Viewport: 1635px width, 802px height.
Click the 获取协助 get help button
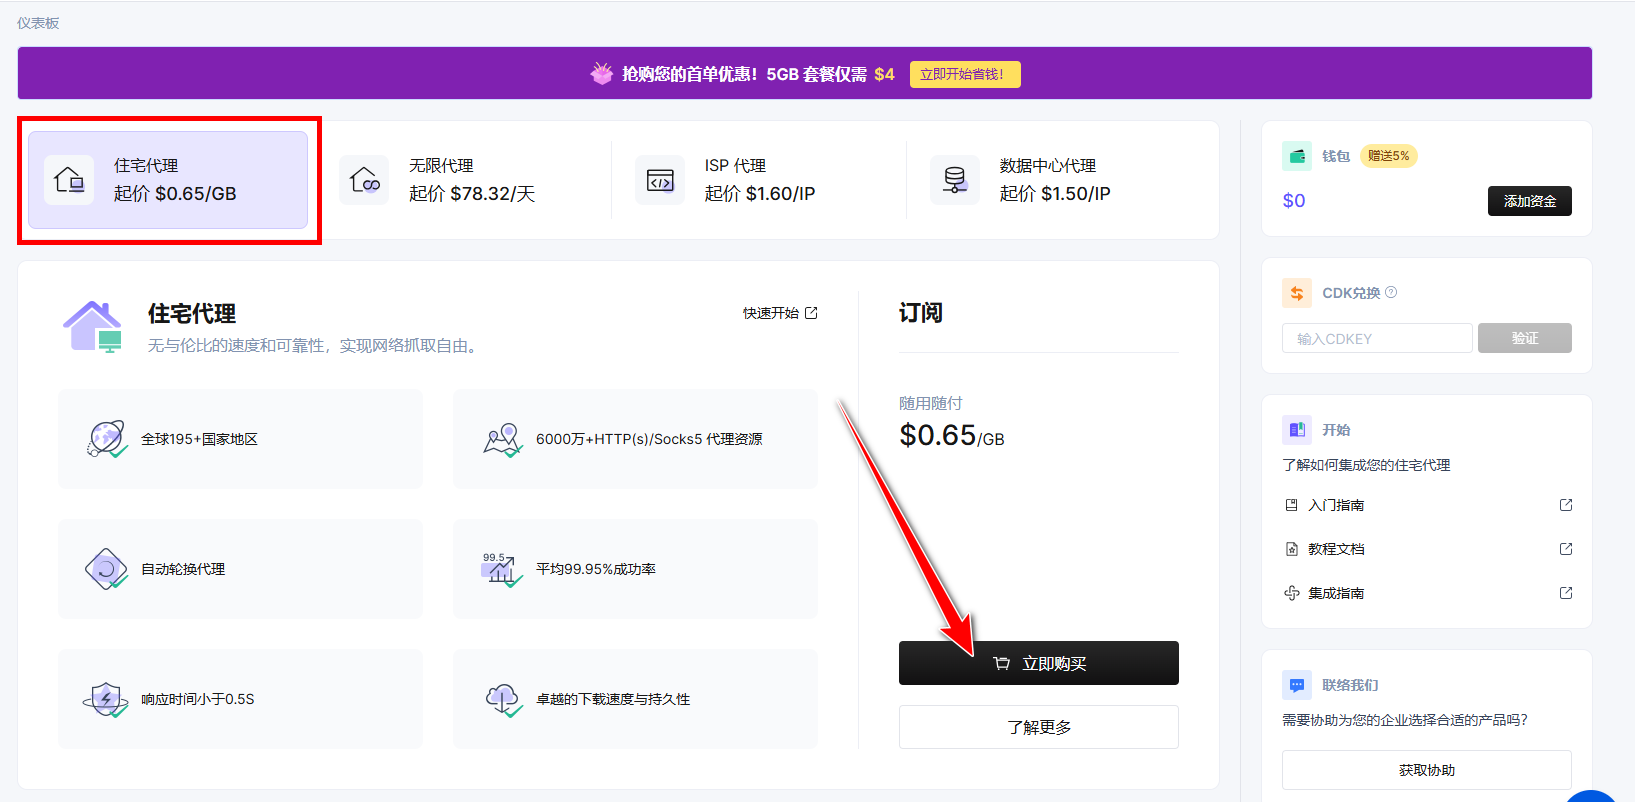point(1426,770)
